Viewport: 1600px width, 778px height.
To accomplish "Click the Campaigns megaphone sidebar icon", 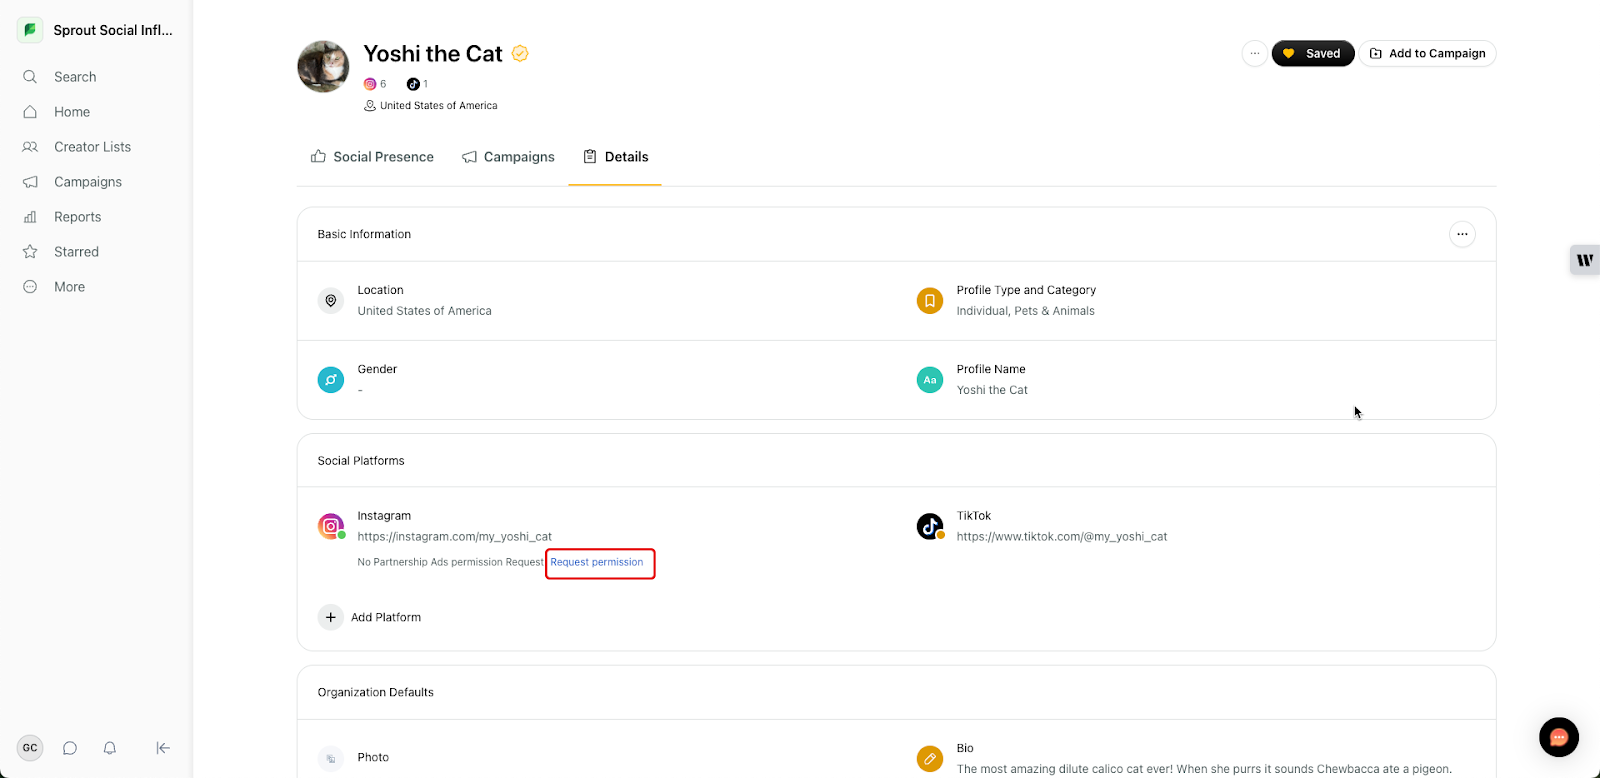I will click(30, 182).
